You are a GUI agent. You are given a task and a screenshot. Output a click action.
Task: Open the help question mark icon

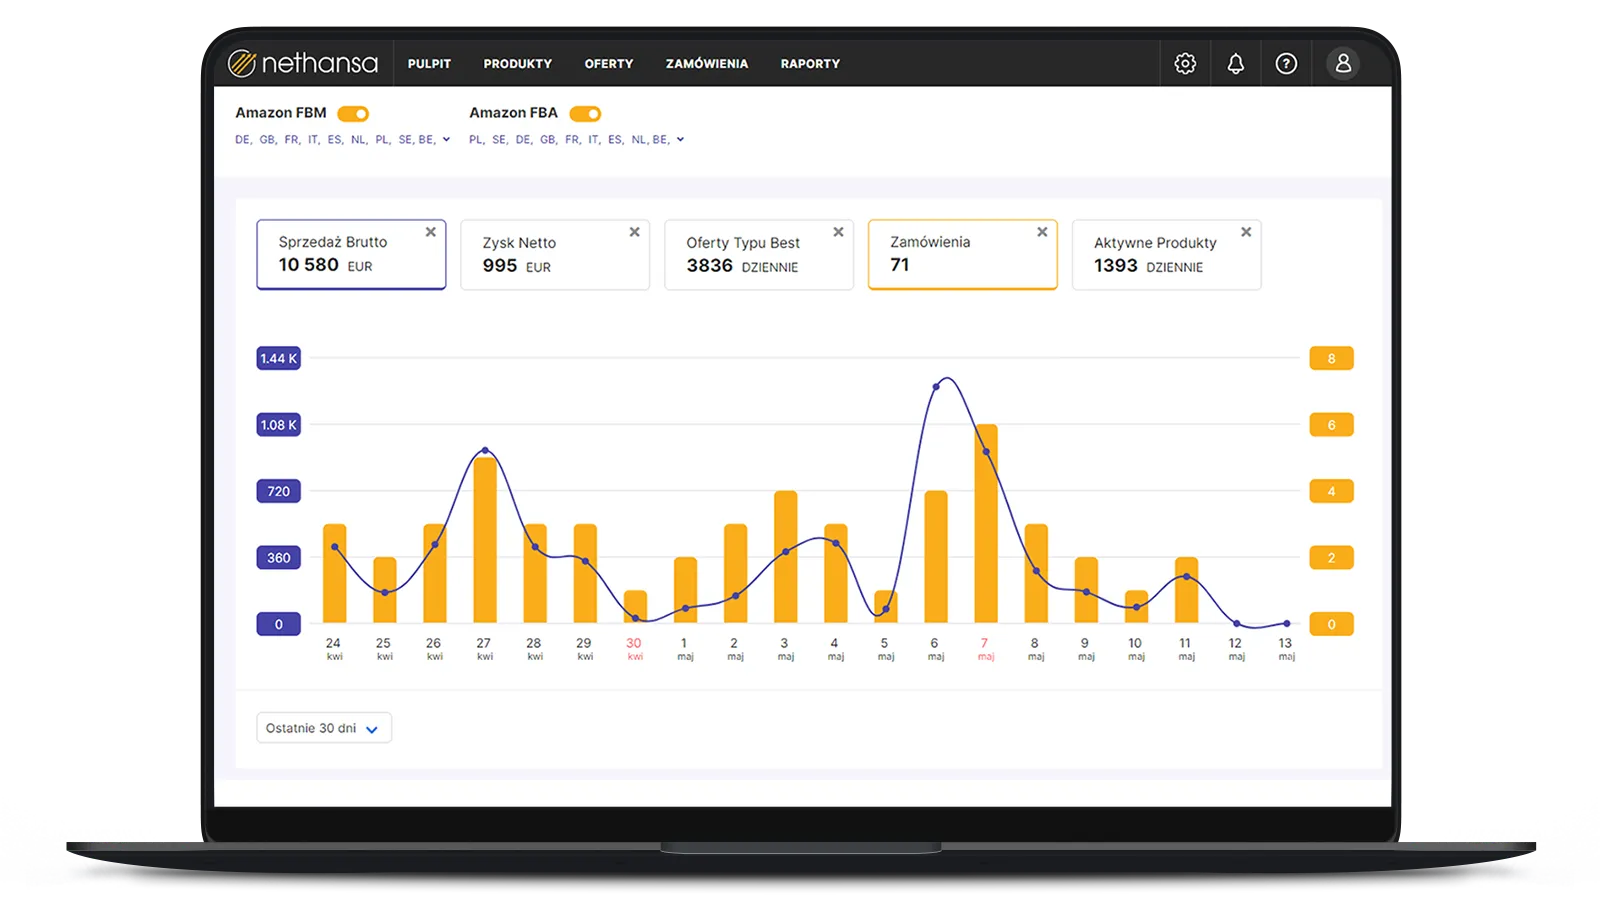pyautogui.click(x=1286, y=64)
